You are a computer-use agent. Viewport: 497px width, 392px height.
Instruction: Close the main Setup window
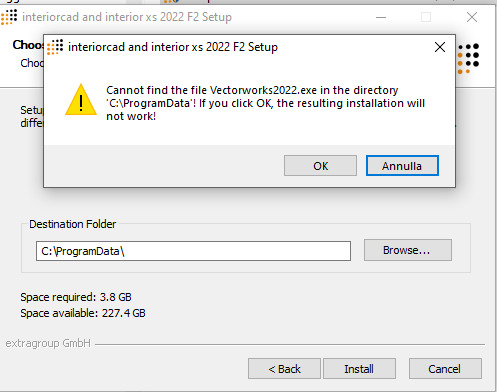click(472, 17)
